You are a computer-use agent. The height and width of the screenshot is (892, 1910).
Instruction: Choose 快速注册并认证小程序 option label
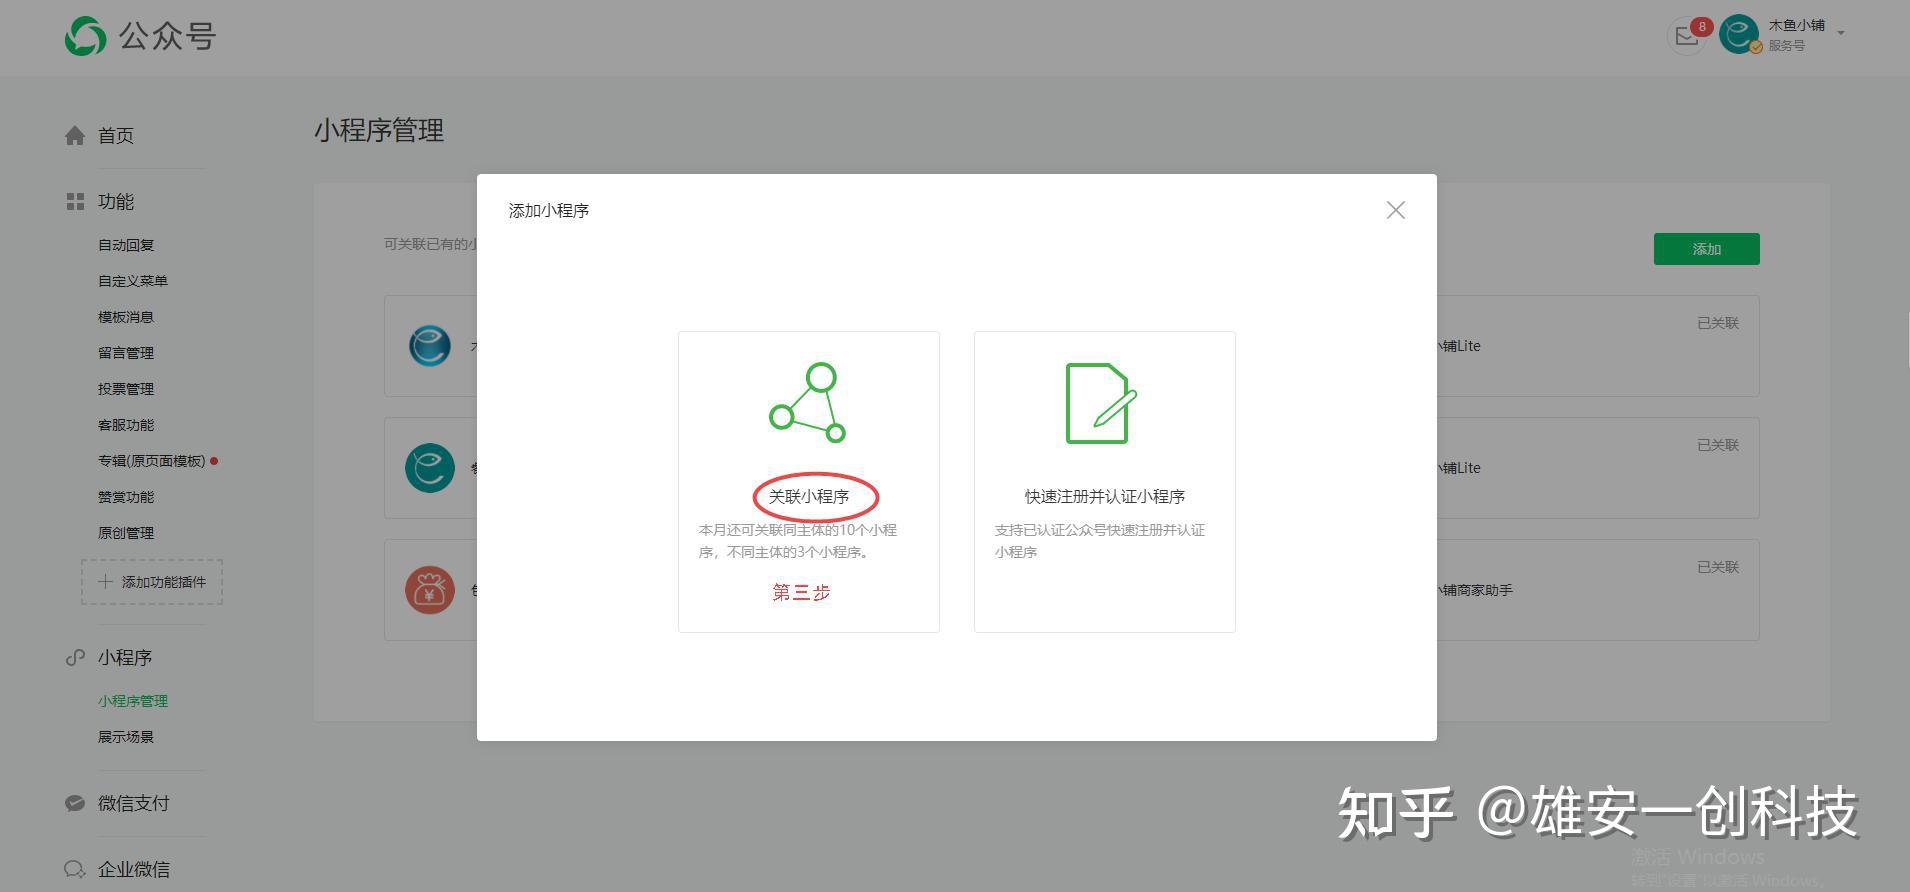(1105, 496)
